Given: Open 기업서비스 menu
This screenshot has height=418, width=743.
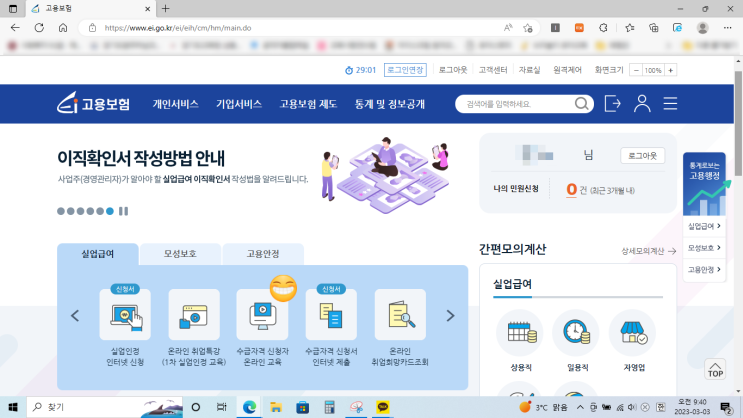Looking at the screenshot, I should (x=239, y=104).
